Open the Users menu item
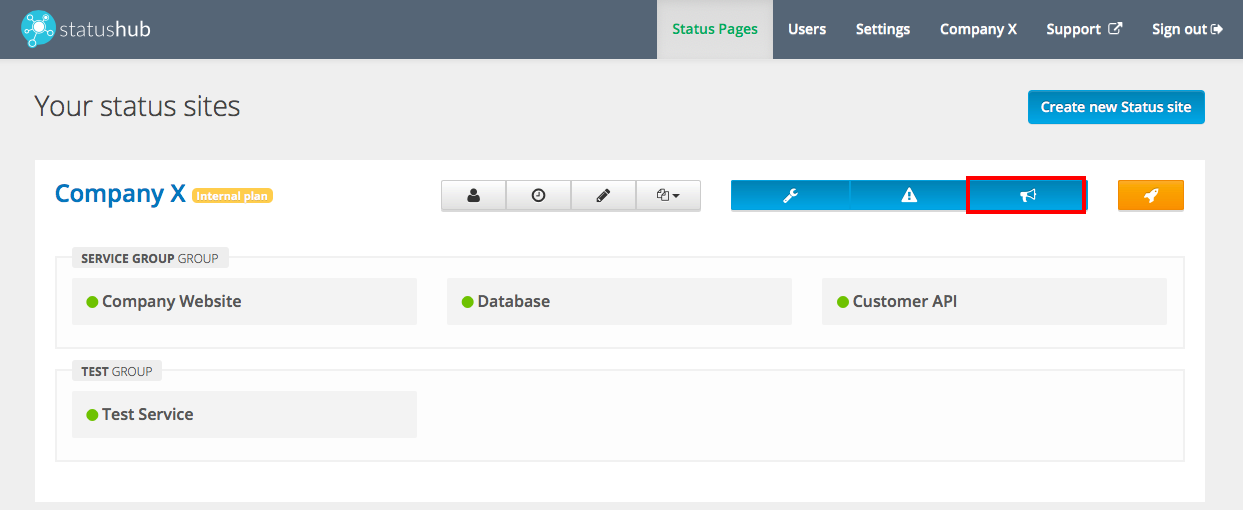Image resolution: width=1243 pixels, height=510 pixels. (x=807, y=29)
